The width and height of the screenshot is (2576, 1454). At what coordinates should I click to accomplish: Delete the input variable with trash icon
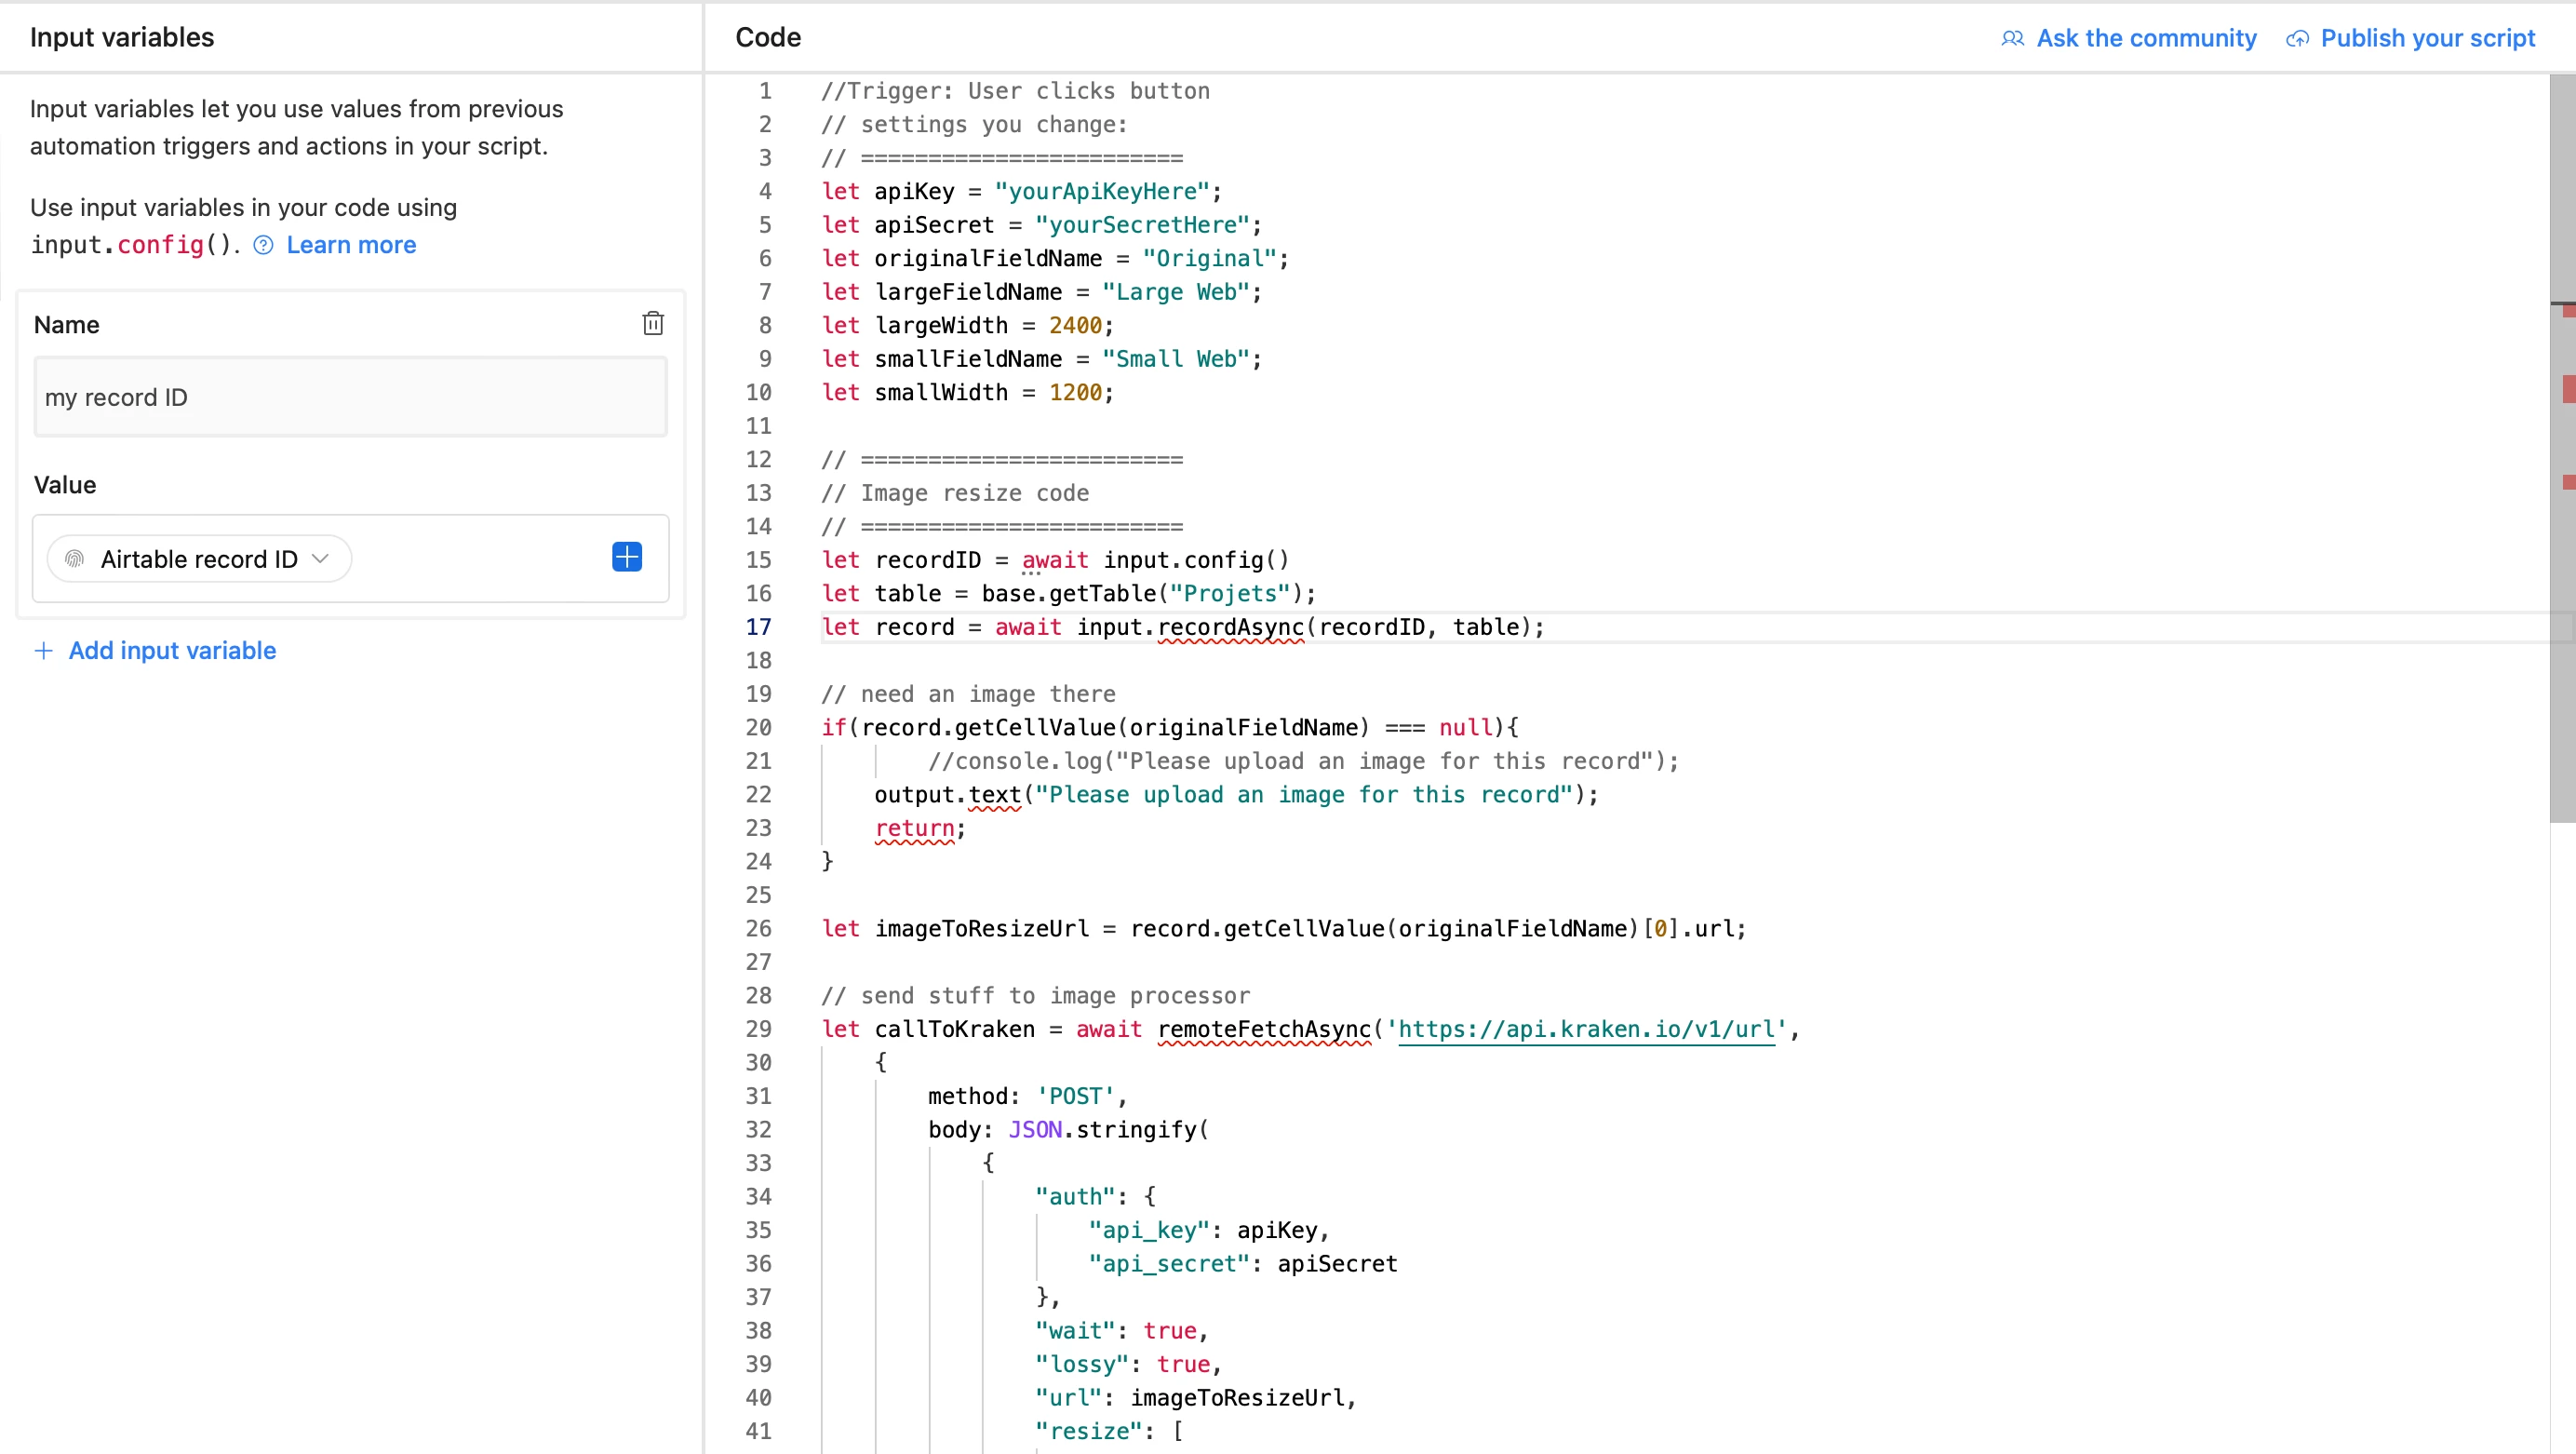pyautogui.click(x=652, y=323)
